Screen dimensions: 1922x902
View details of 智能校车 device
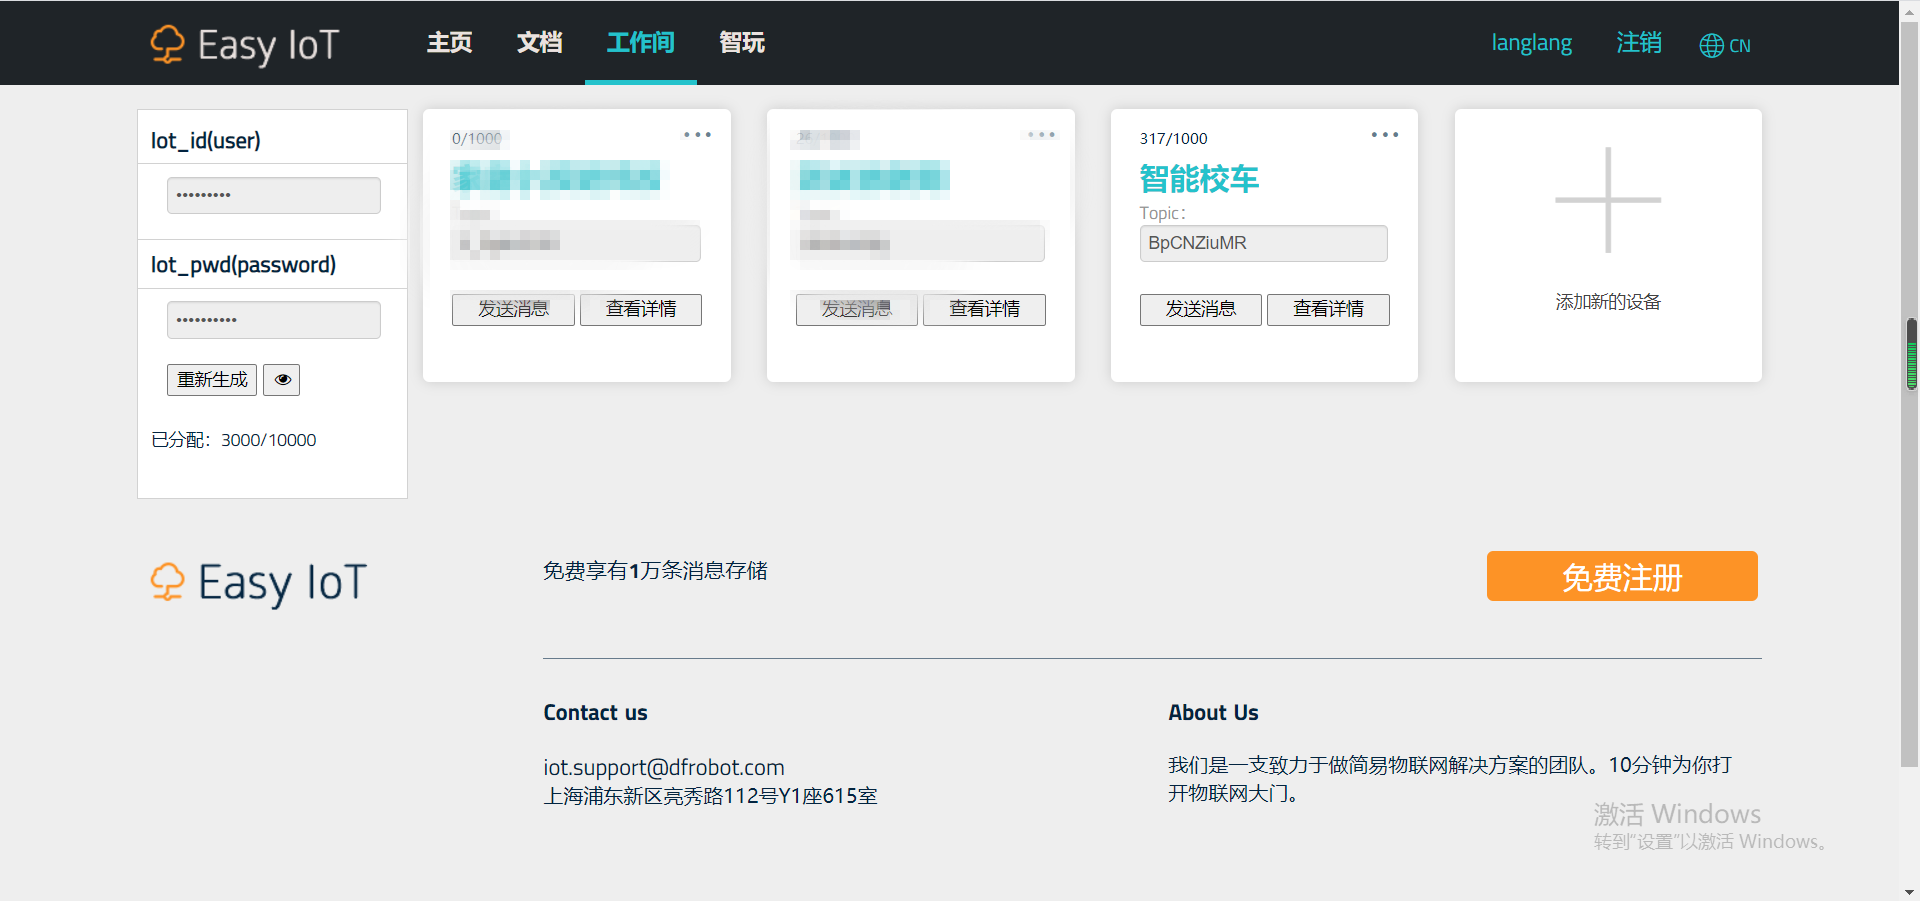click(1328, 309)
